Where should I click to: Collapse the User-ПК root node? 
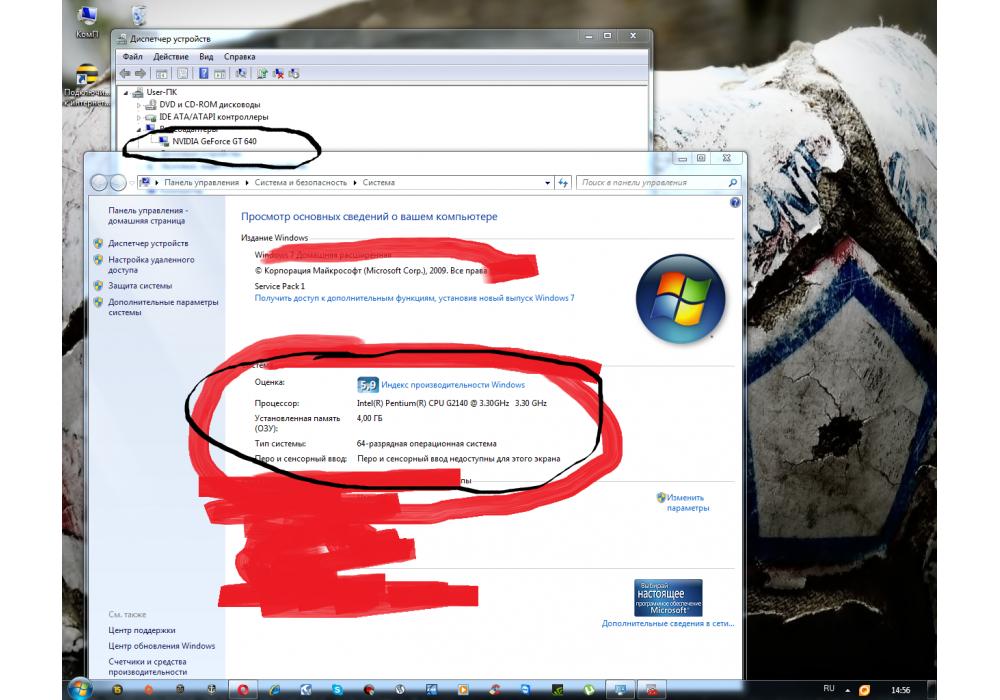[126, 92]
